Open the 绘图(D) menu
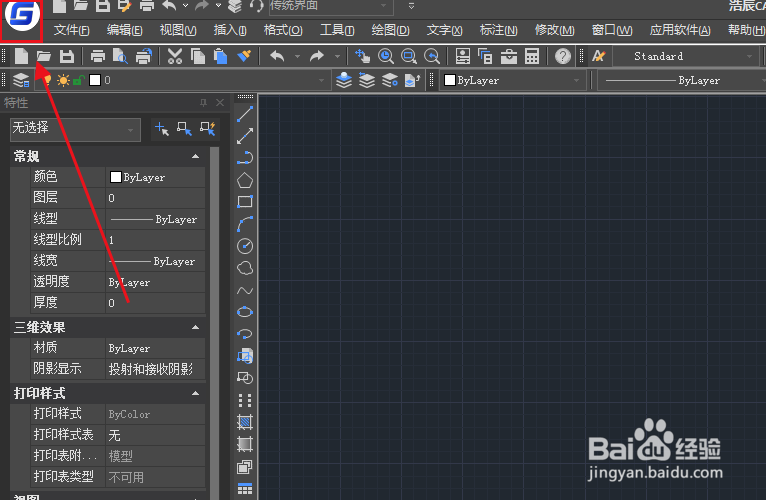Image resolution: width=766 pixels, height=500 pixels. point(390,30)
